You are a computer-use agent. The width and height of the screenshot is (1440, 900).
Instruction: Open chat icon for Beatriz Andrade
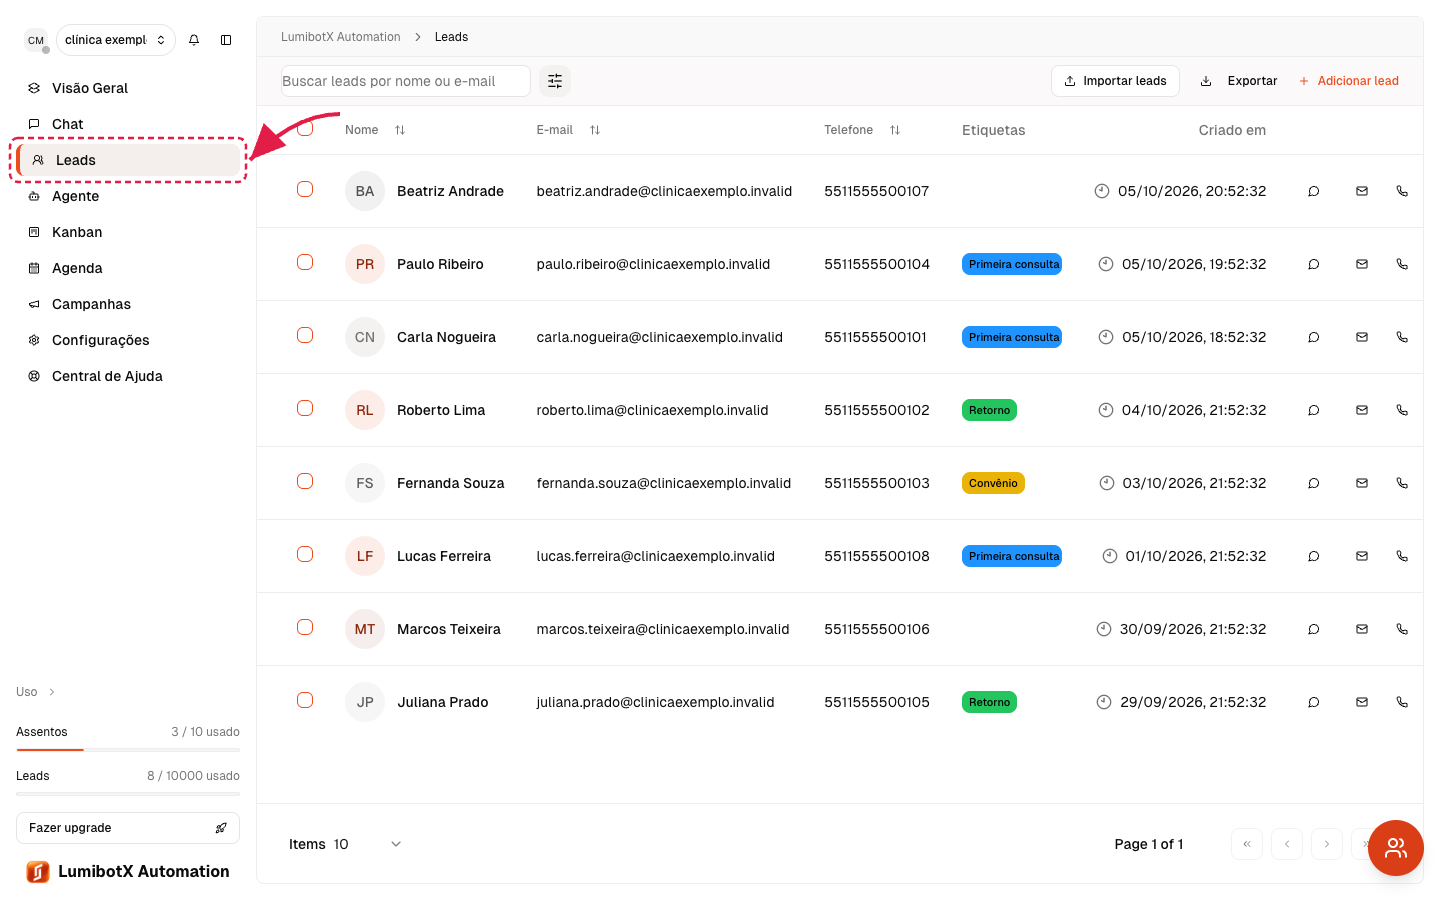pos(1314,191)
